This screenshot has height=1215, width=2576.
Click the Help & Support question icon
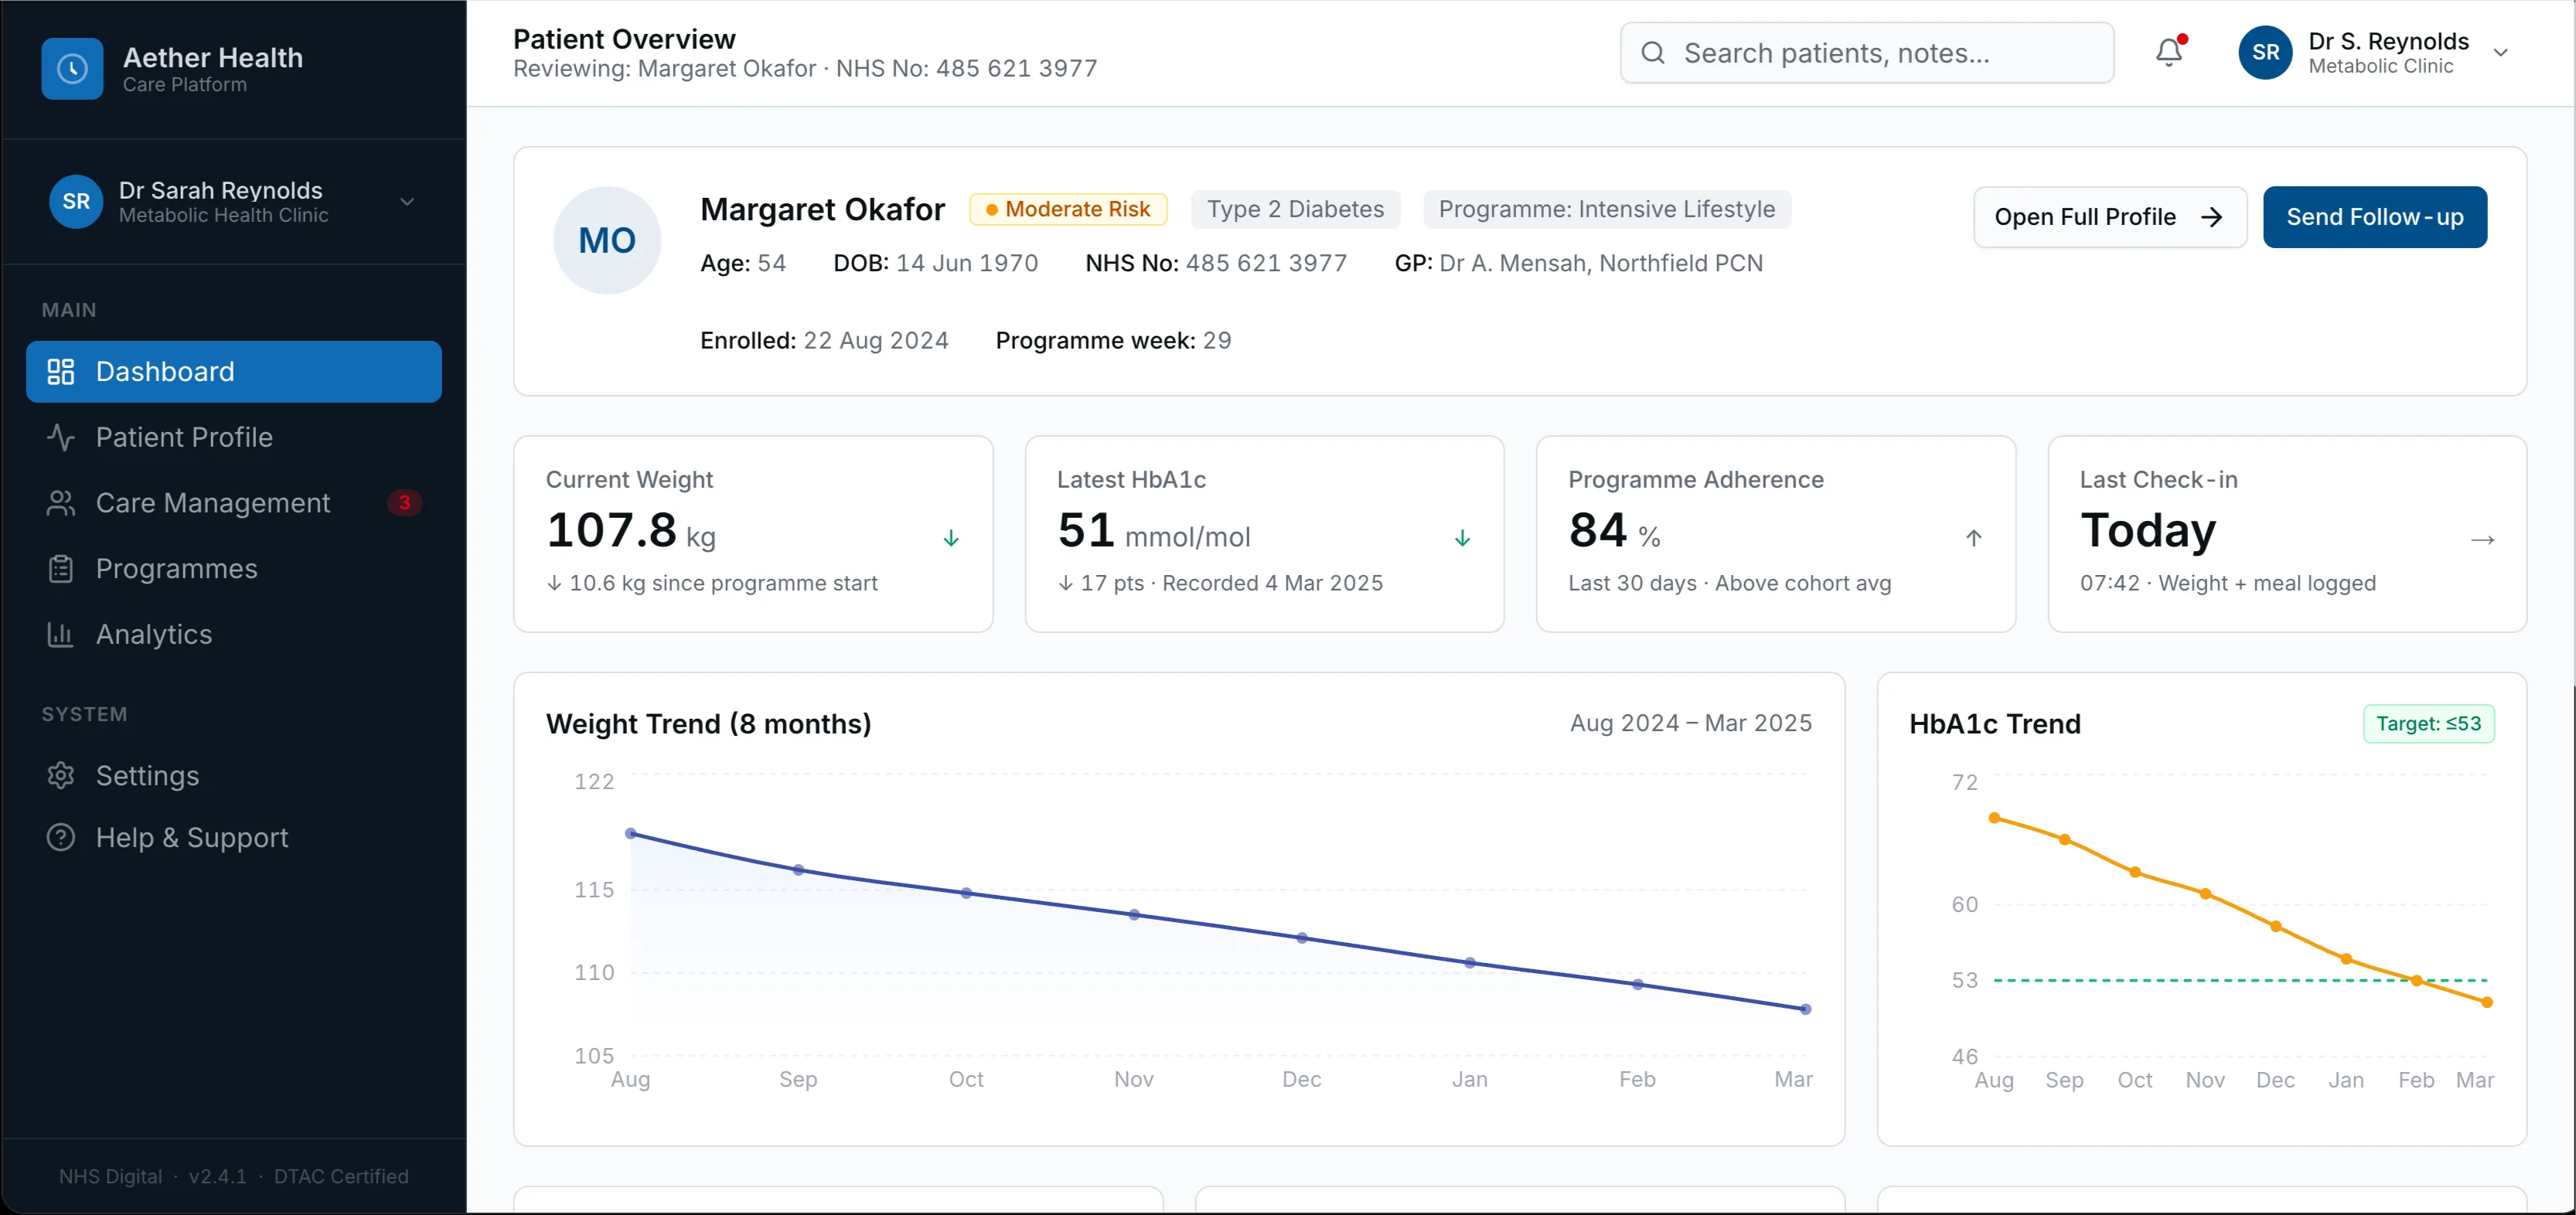pyautogui.click(x=61, y=837)
